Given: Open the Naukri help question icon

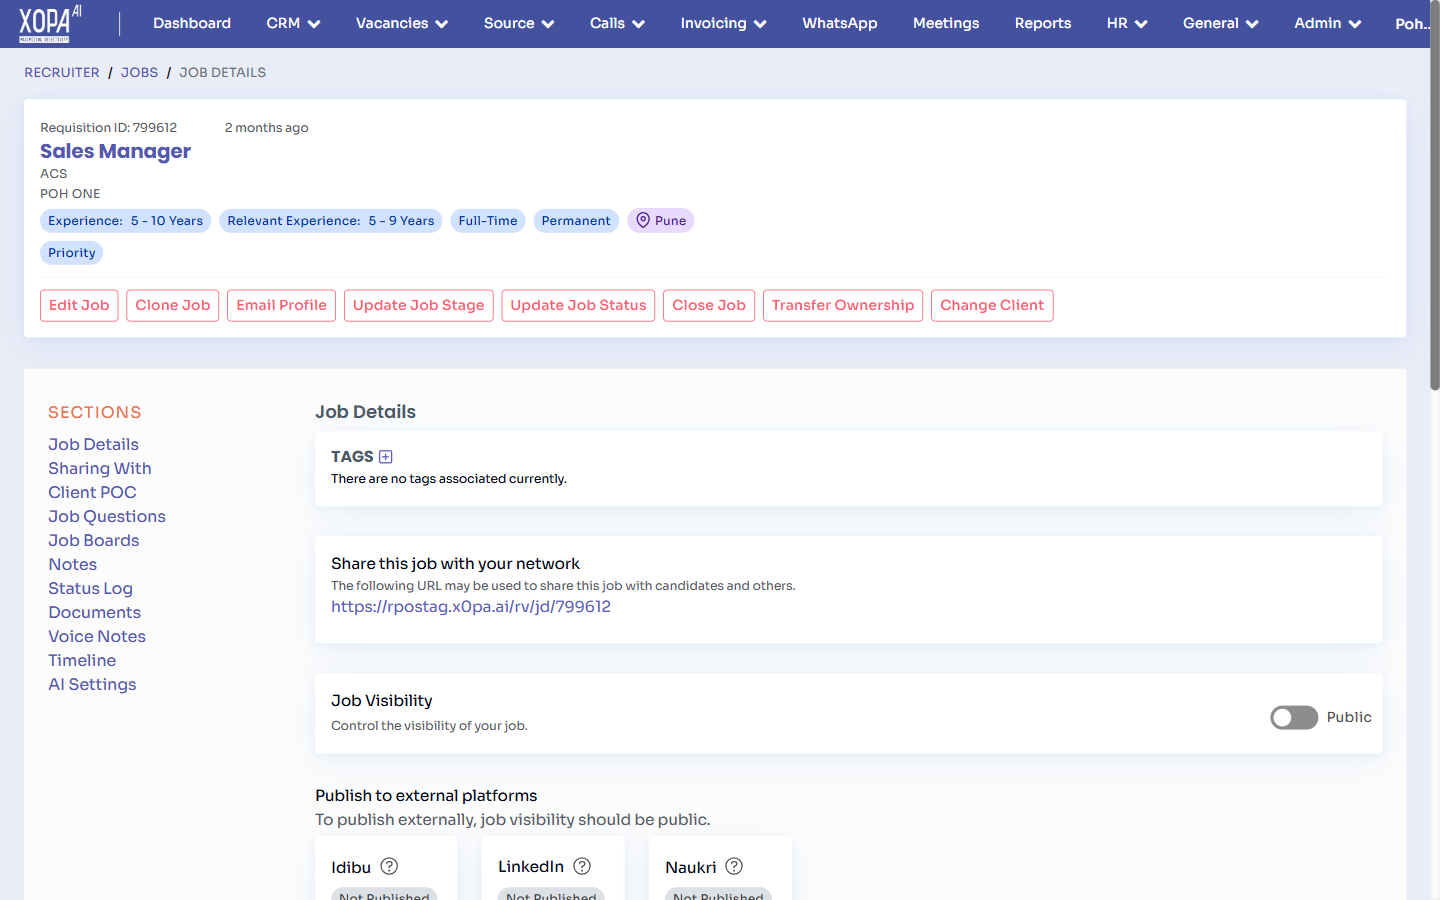Looking at the screenshot, I should click(x=734, y=866).
